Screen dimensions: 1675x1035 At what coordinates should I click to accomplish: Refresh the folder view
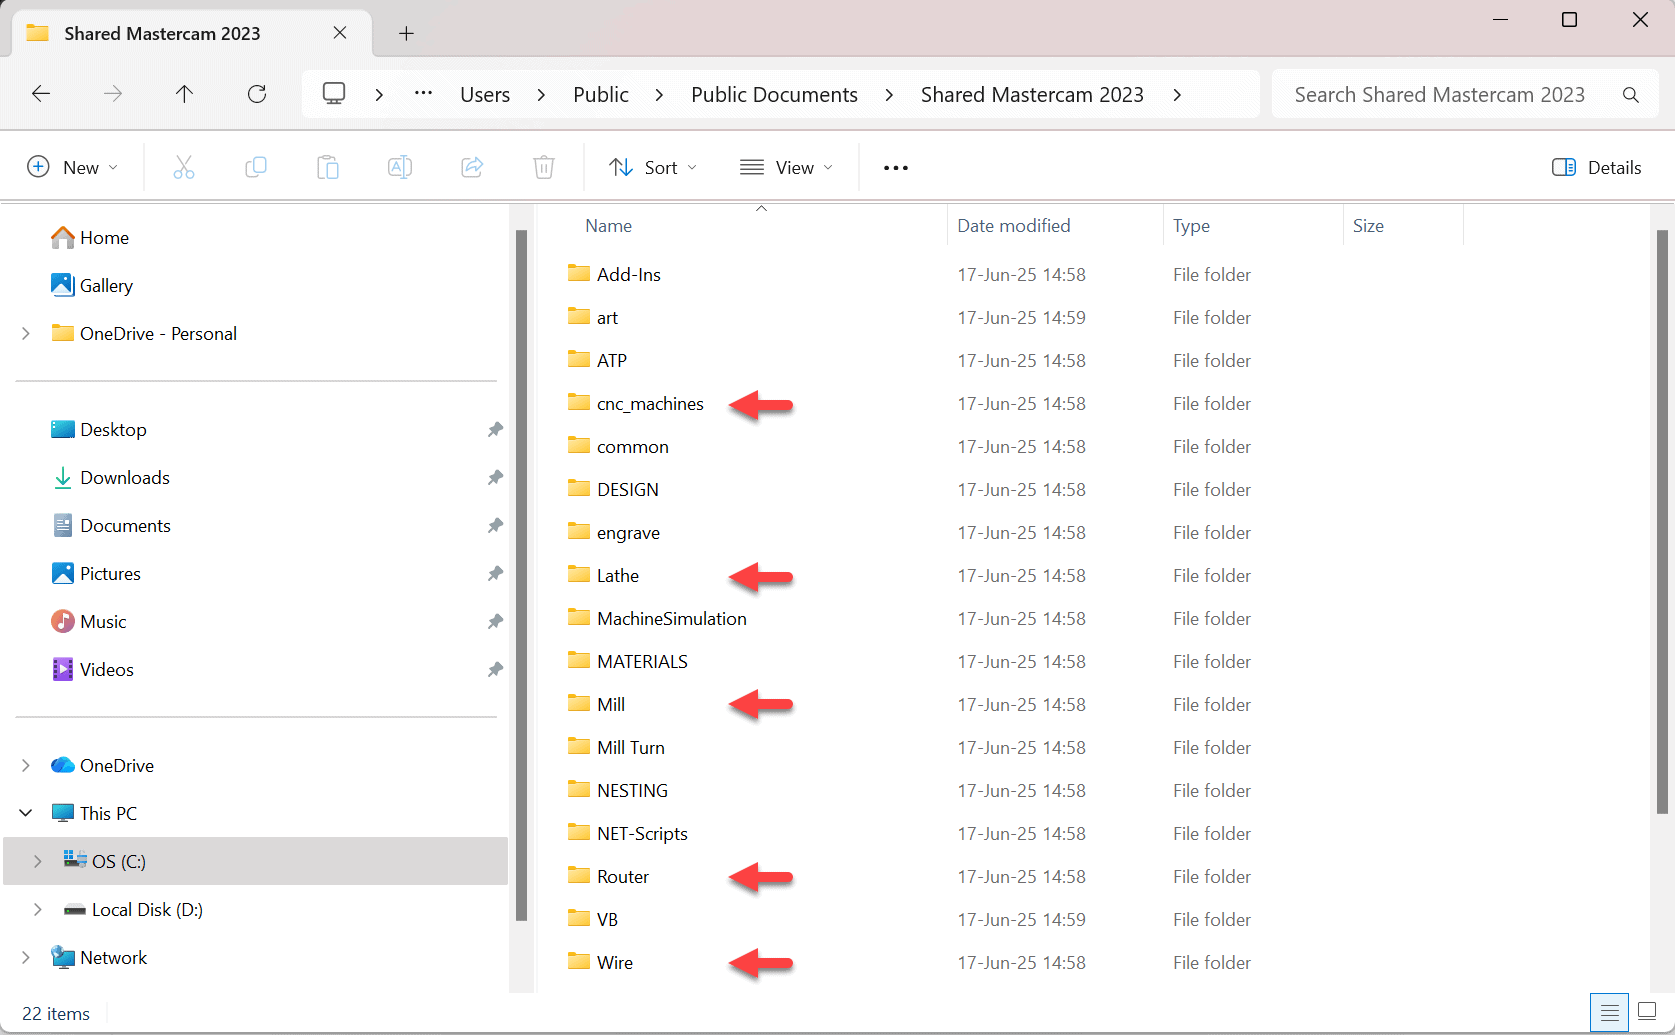point(257,93)
